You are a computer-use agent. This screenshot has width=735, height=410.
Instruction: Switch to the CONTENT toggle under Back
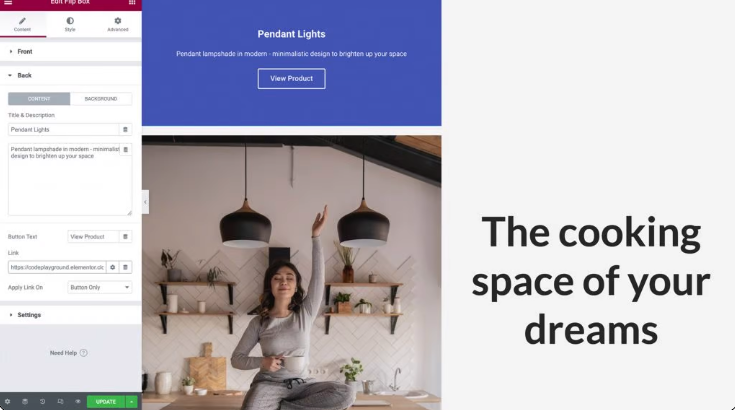39,99
